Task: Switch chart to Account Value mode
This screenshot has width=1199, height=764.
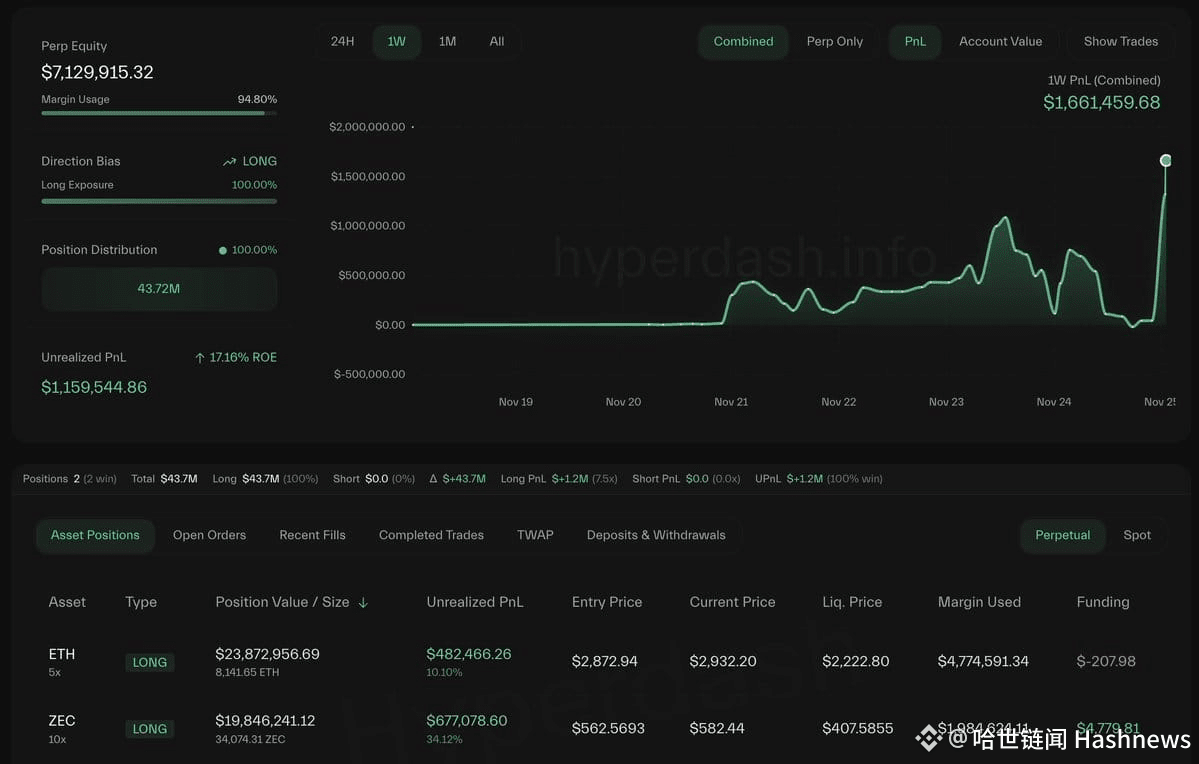Action: click(1000, 42)
